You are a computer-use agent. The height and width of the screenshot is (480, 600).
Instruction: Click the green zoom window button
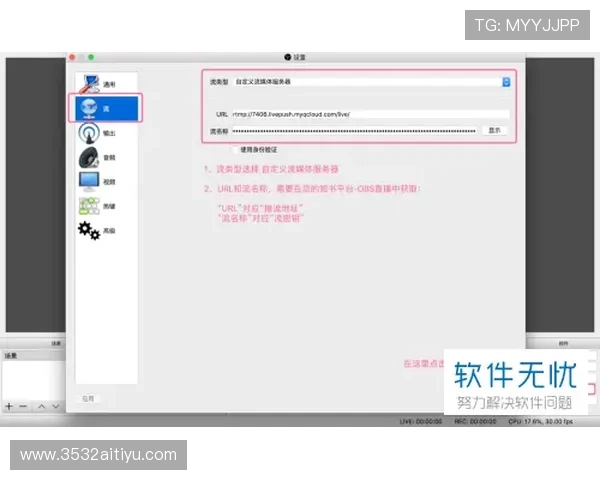[x=91, y=57]
